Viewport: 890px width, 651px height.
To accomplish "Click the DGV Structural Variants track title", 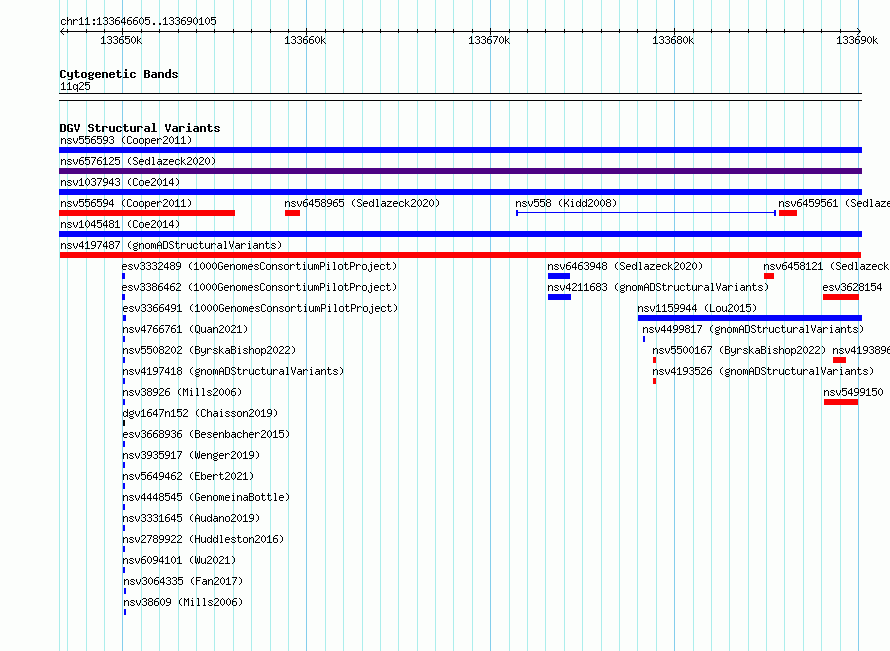I will point(140,128).
